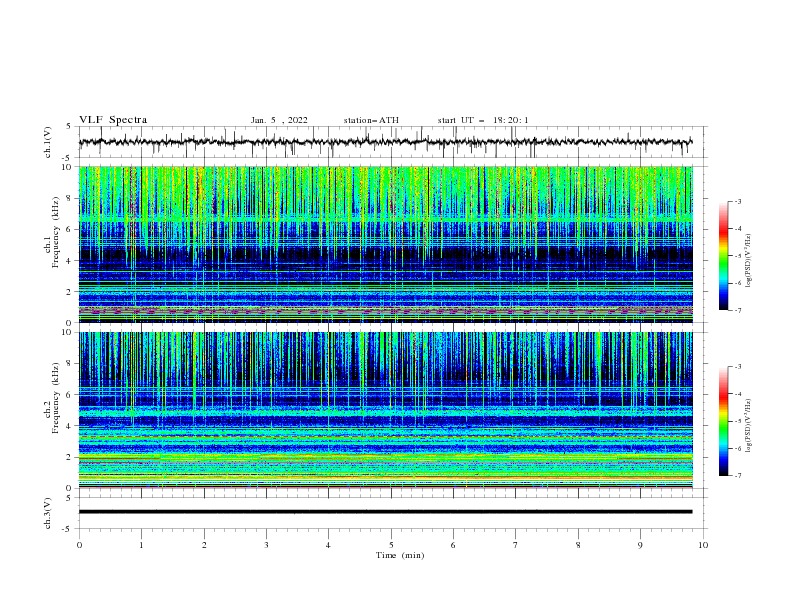The width and height of the screenshot is (792, 612).
Task: Click tick label "9" on the Time axis
Action: pyautogui.click(x=640, y=545)
